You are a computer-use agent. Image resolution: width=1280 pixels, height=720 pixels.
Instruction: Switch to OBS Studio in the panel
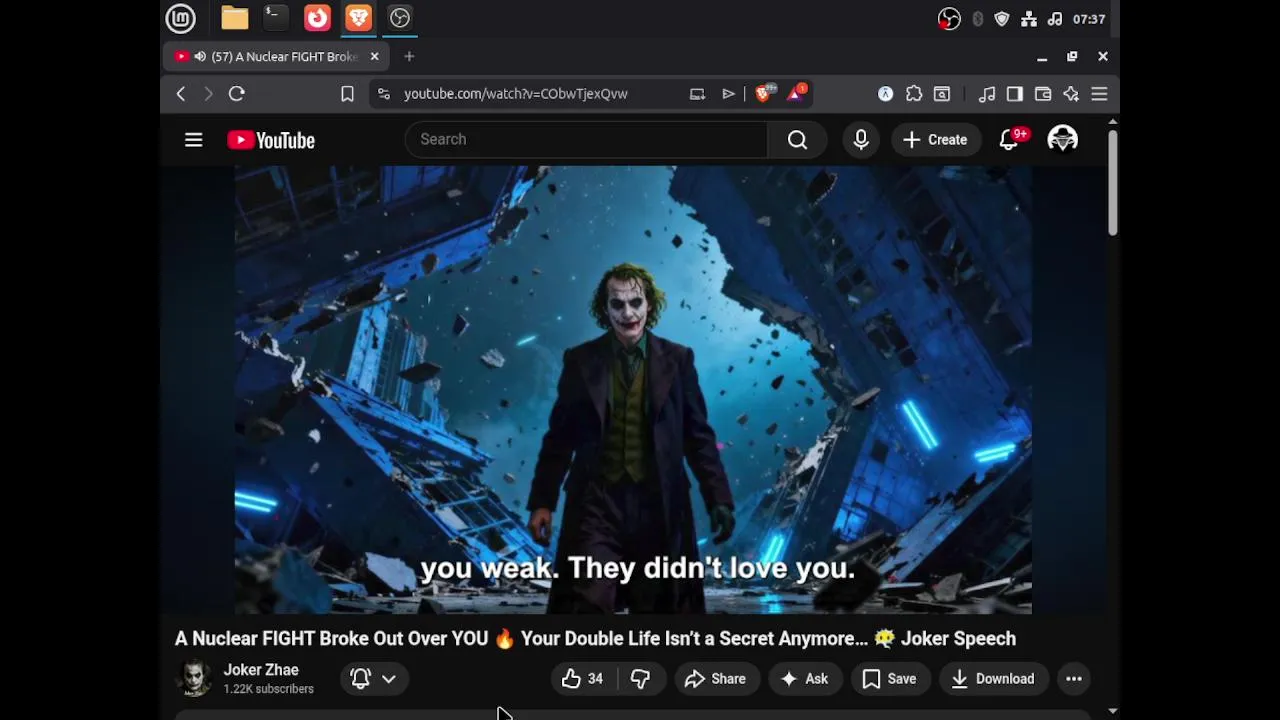click(x=400, y=18)
